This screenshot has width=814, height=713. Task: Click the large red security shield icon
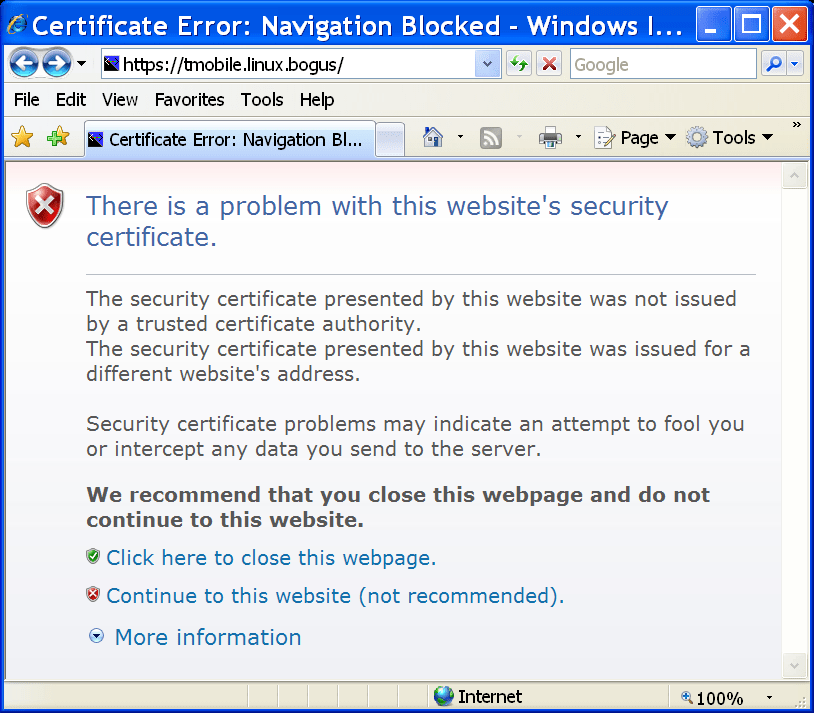[x=45, y=205]
